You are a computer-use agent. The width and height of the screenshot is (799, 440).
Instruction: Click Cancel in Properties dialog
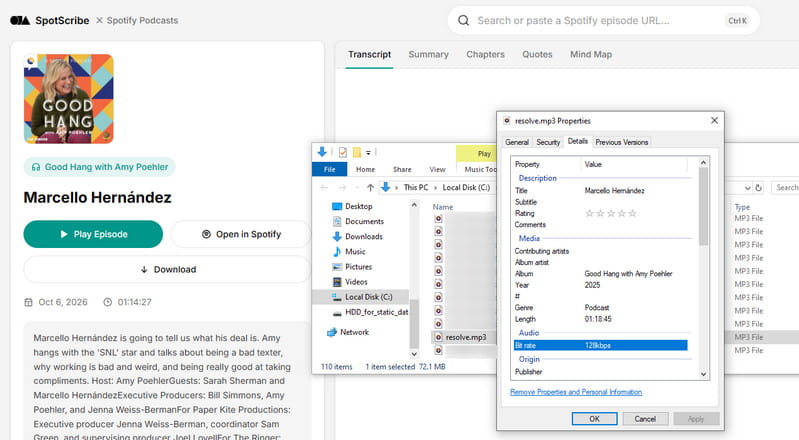pos(645,419)
